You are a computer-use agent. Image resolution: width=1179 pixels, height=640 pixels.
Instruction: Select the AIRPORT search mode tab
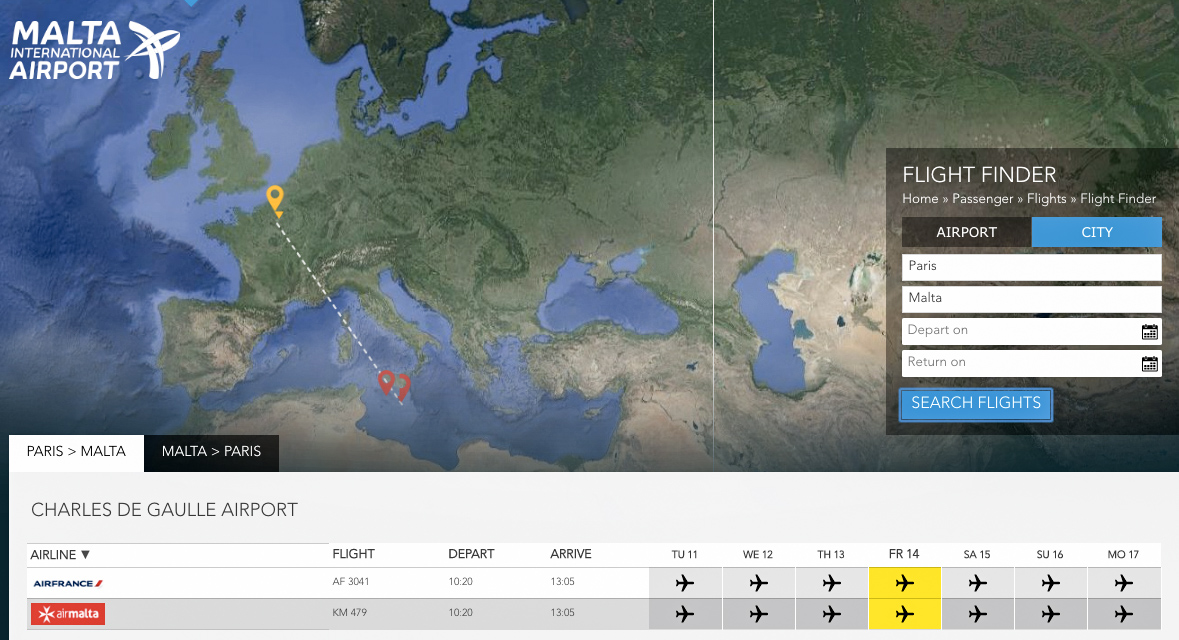coord(966,232)
